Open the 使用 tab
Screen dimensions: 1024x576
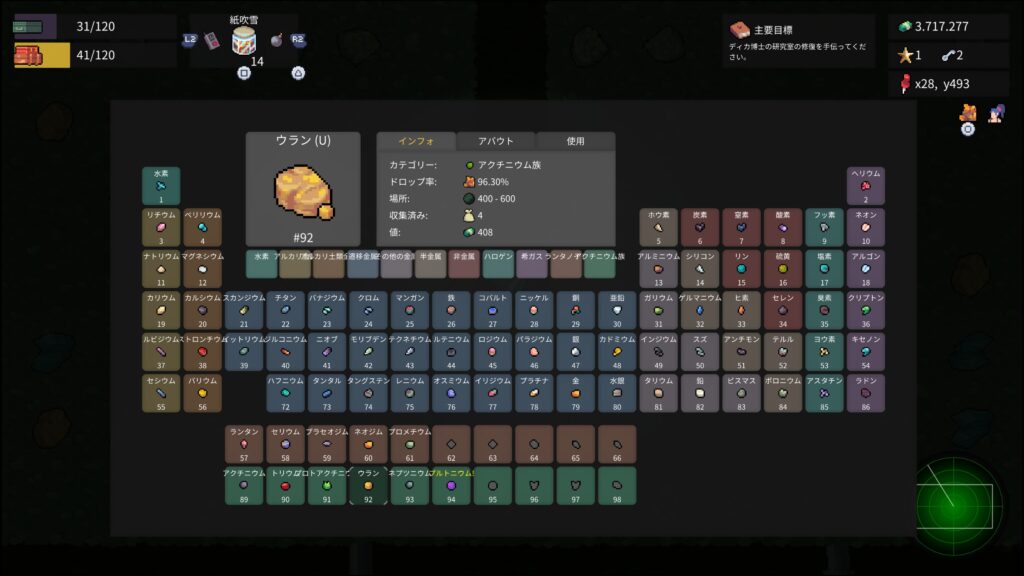[x=575, y=141]
